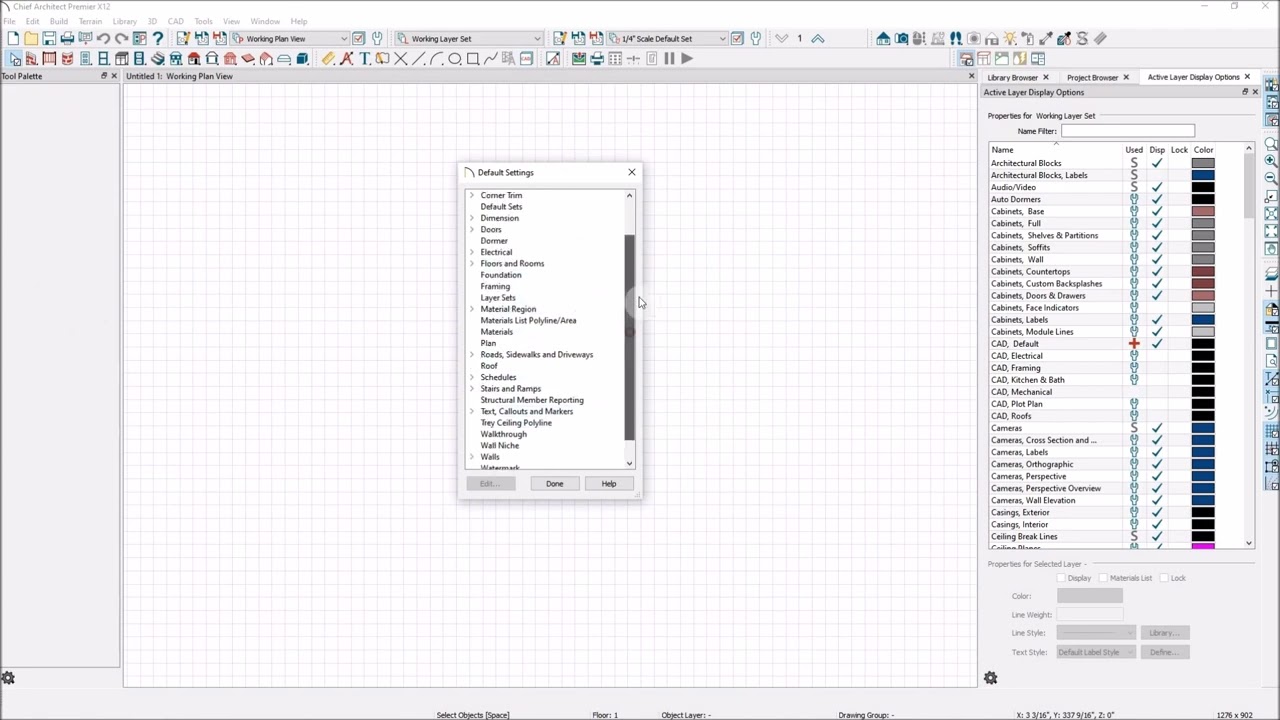Viewport: 1280px width, 720px height.
Task: Open the Tools menu
Action: pos(203,21)
